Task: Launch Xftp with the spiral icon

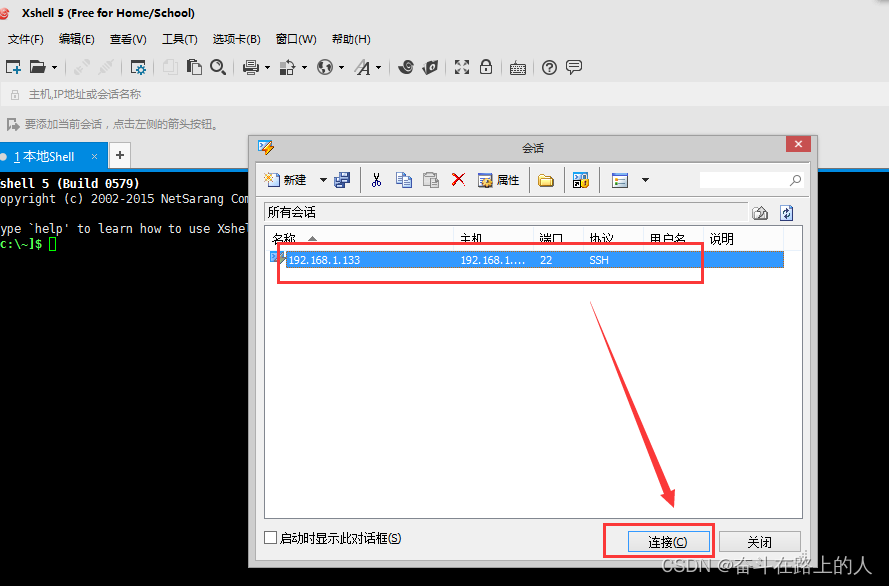Action: tap(406, 67)
